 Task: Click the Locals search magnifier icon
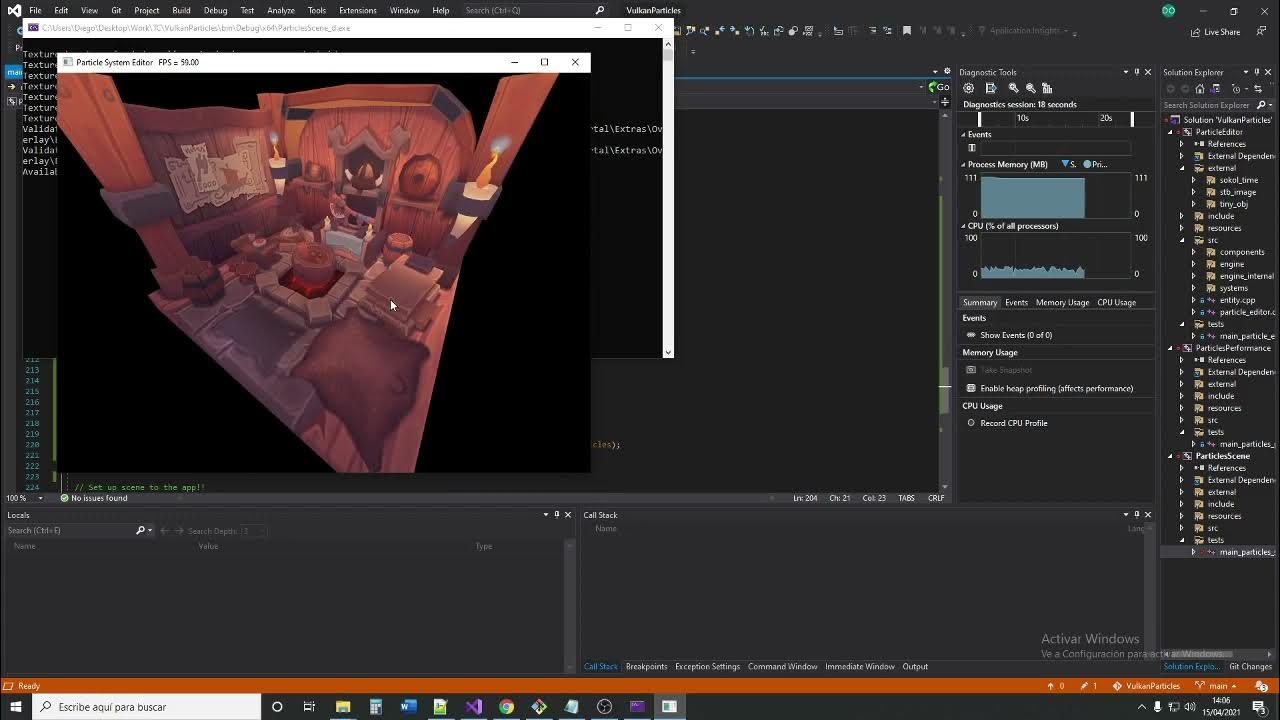[x=140, y=530]
